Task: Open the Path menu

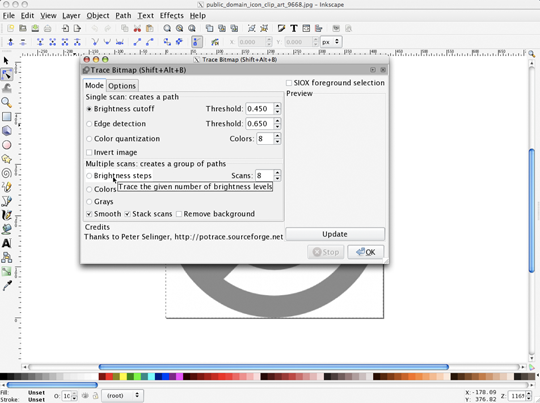Action: [123, 16]
